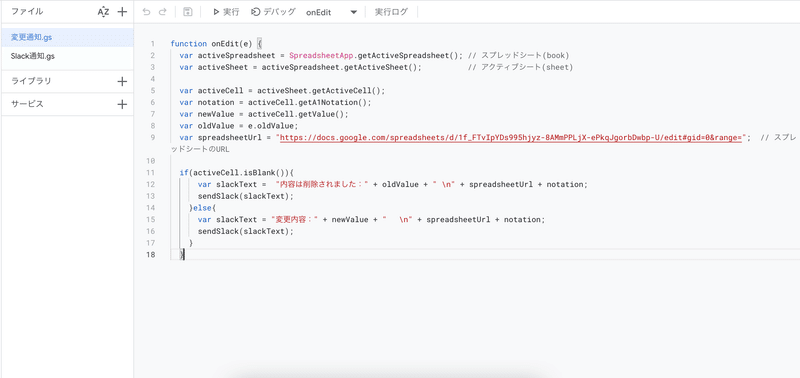
Task: Open the 実行ログ execution log
Action: 391,12
